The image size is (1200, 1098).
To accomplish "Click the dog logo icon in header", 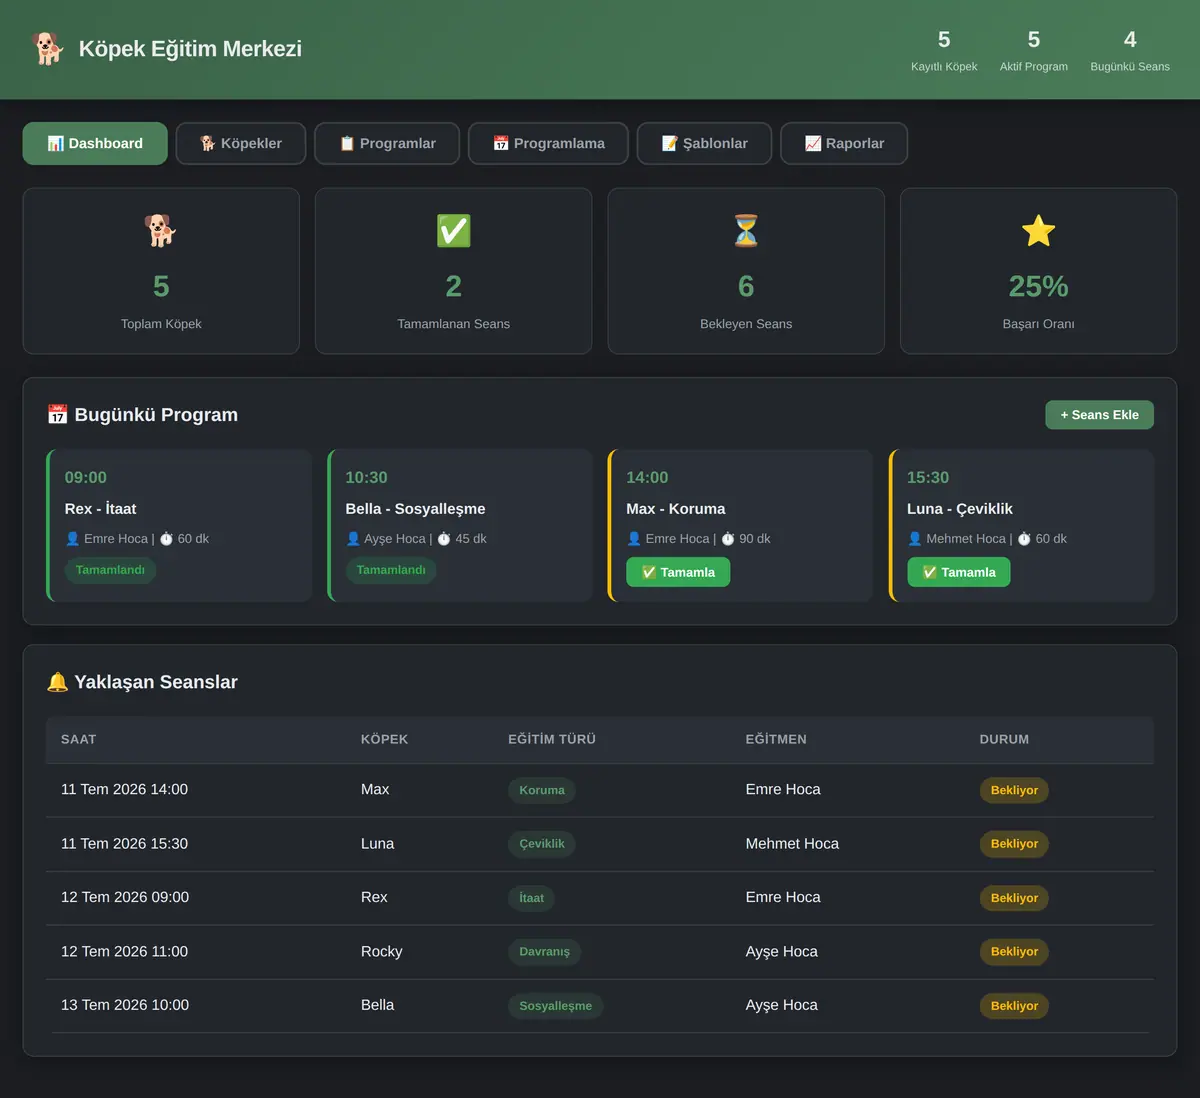I will pos(47,48).
